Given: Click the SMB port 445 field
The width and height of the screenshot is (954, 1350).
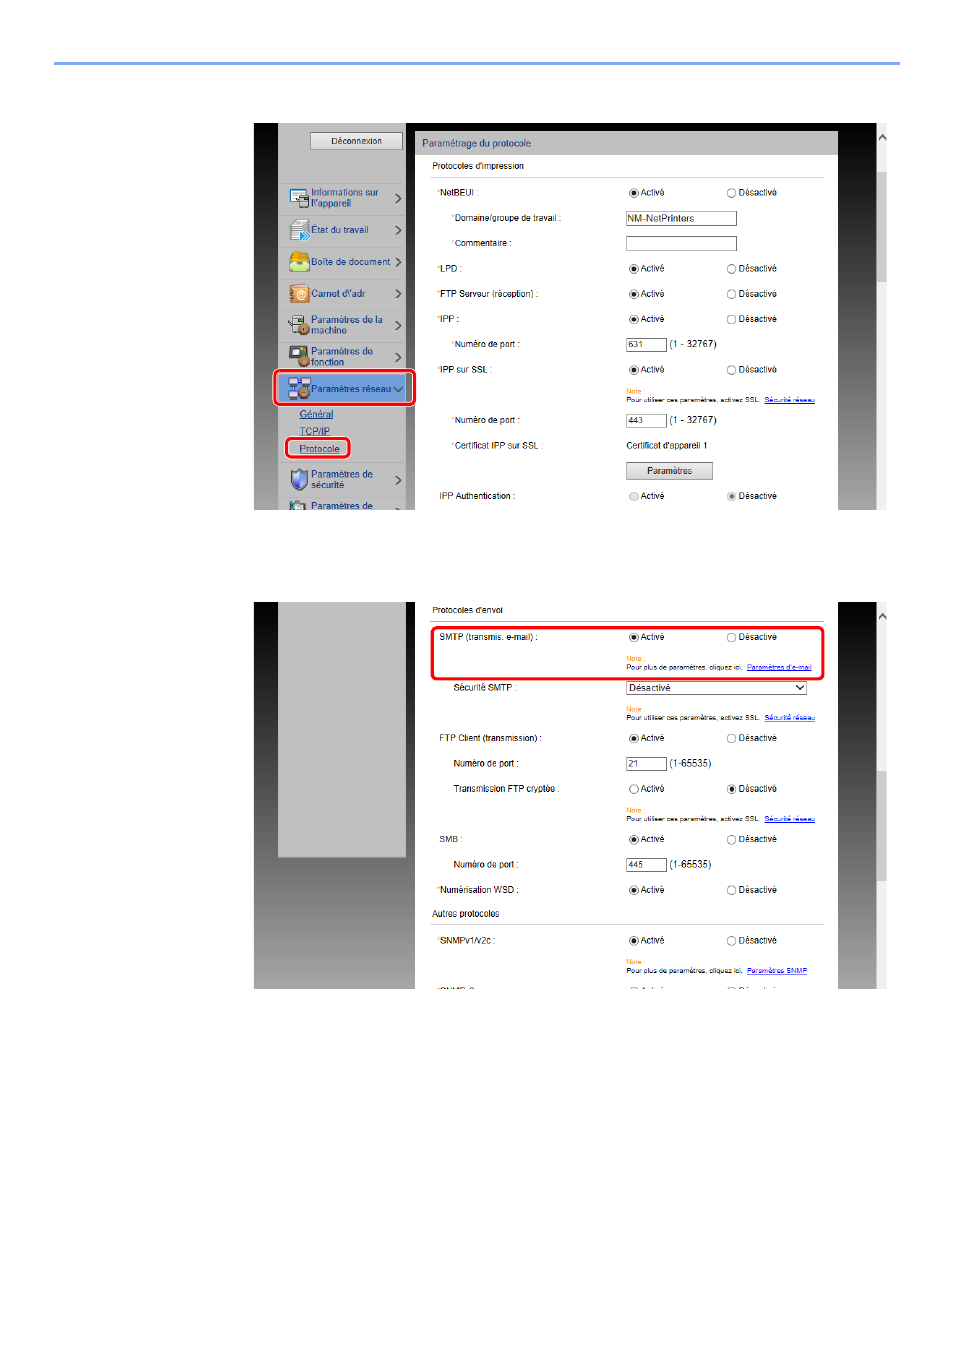Looking at the screenshot, I should 646,864.
